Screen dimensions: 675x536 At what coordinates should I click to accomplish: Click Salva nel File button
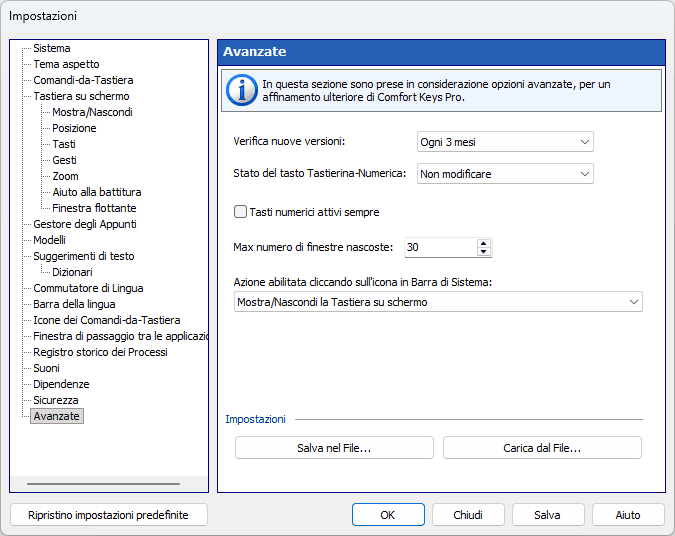(334, 448)
